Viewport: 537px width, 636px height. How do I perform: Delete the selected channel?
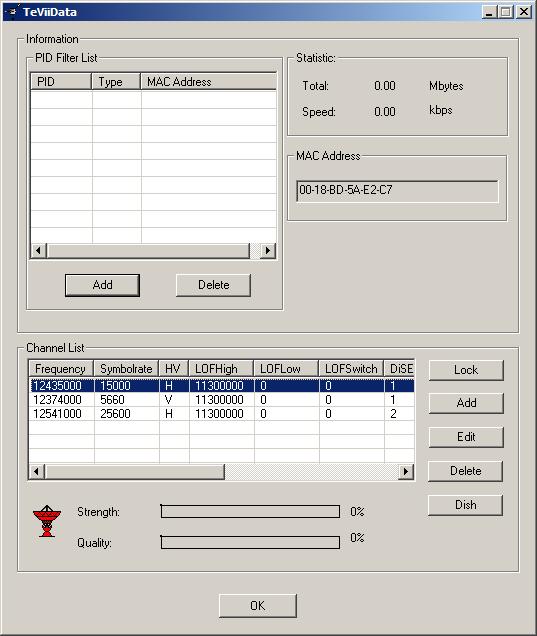click(x=465, y=471)
